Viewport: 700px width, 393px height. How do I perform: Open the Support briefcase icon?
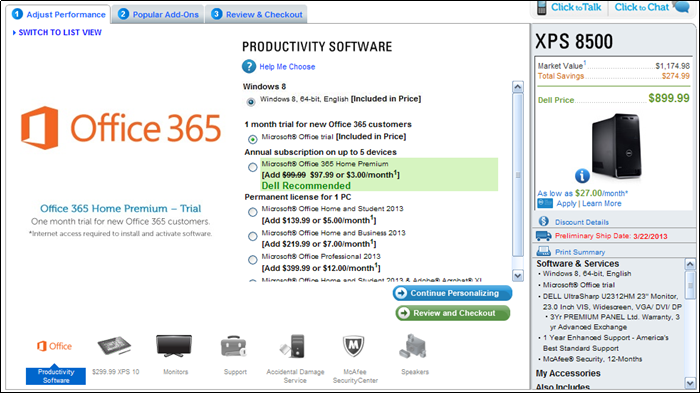[x=233, y=346]
